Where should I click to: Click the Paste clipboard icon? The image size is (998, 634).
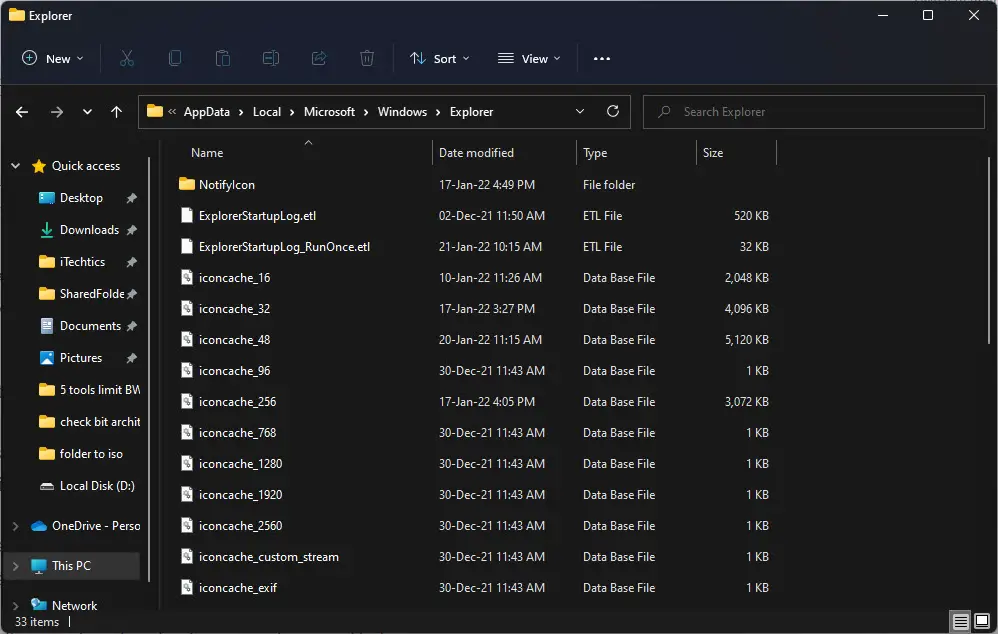click(223, 59)
